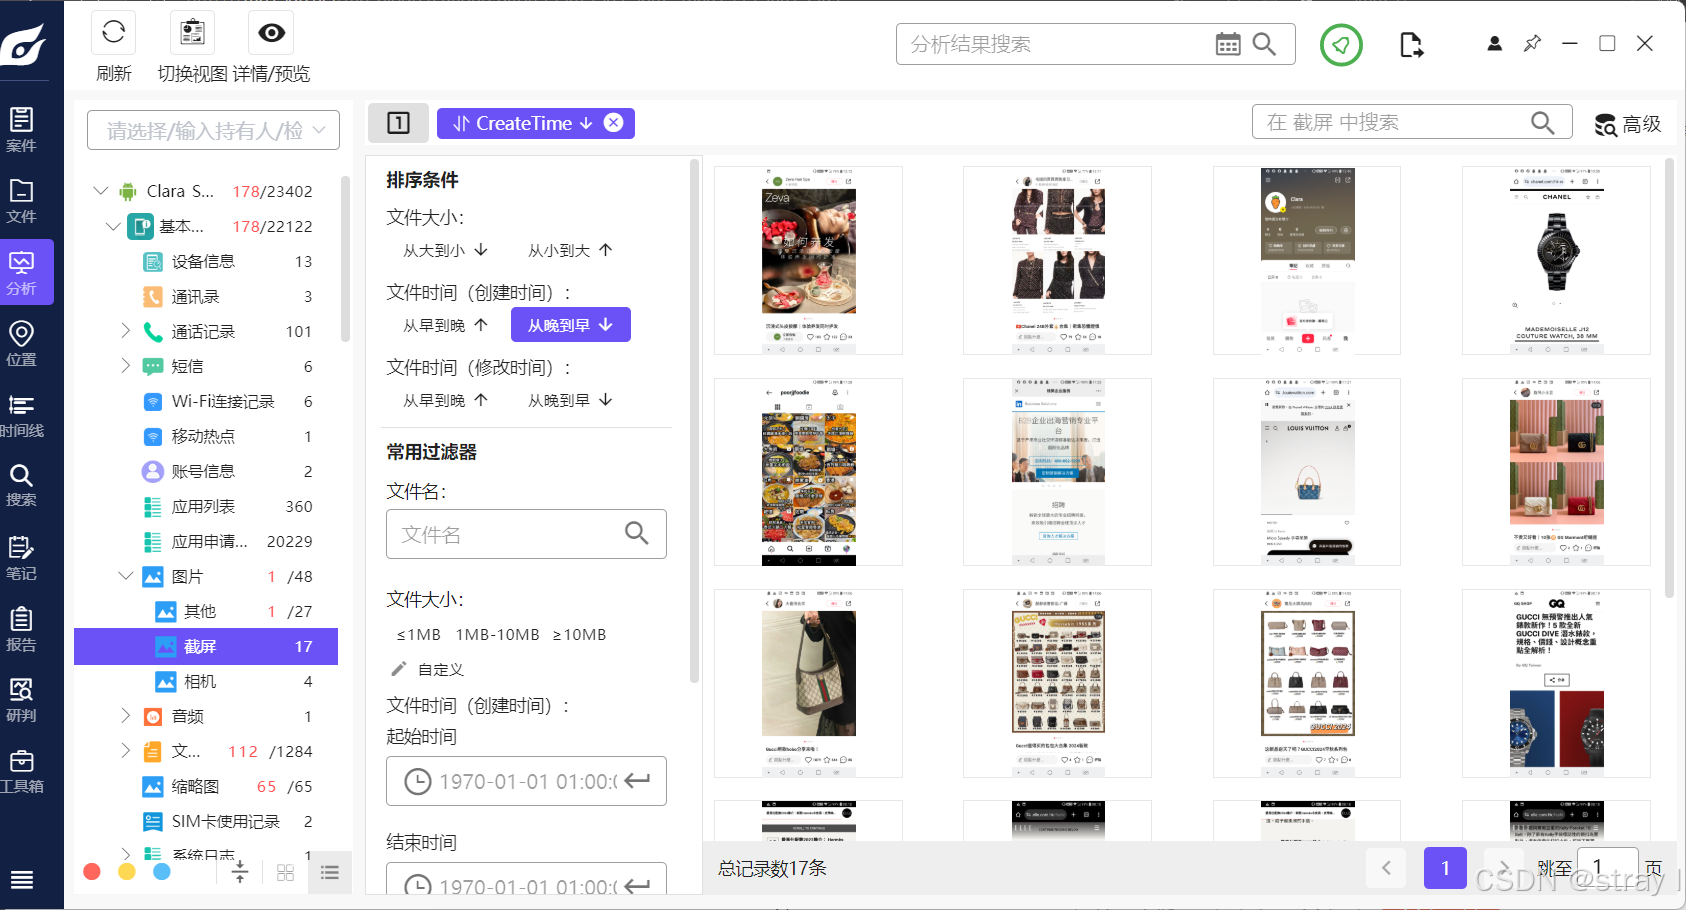Screen dimensions: 1686x910
Task: Open 时间线 in the left sidebar
Action: [22, 415]
